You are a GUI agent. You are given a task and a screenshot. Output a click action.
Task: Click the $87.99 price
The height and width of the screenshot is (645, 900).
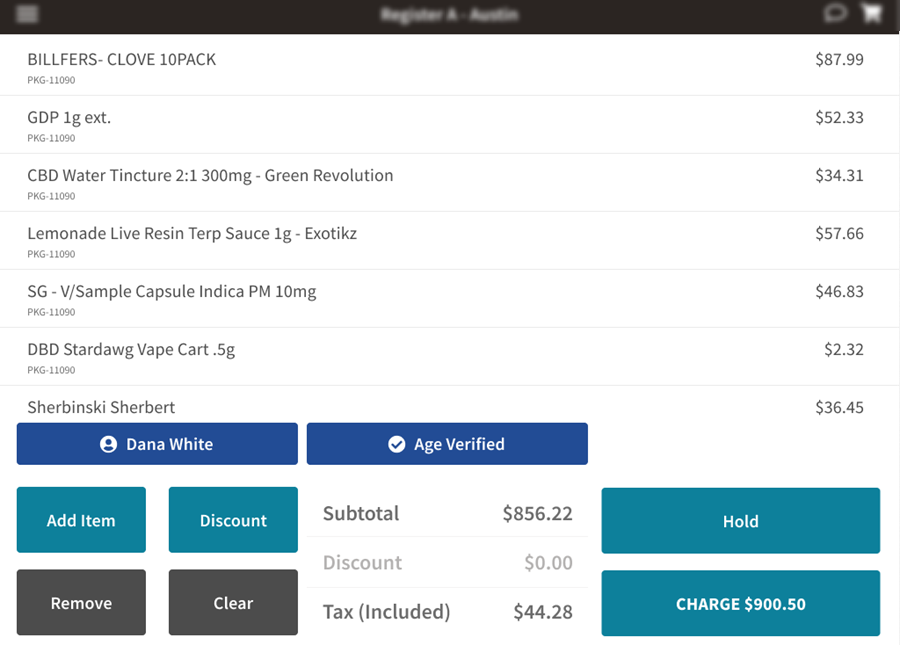(x=839, y=60)
